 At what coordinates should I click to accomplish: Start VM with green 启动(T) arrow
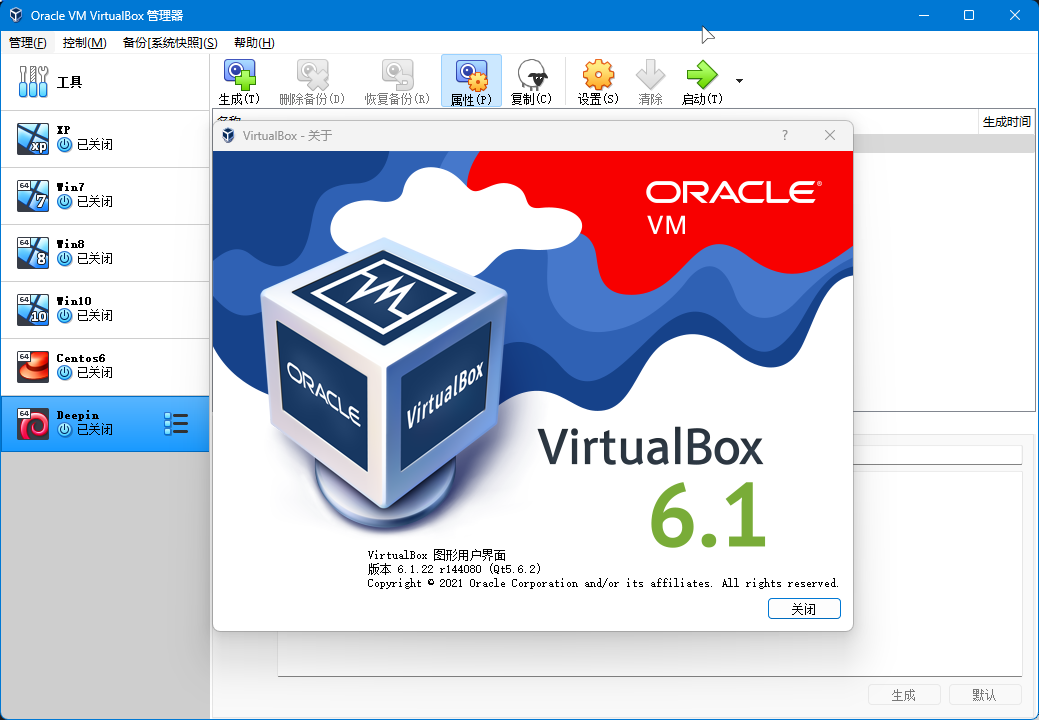(x=702, y=74)
